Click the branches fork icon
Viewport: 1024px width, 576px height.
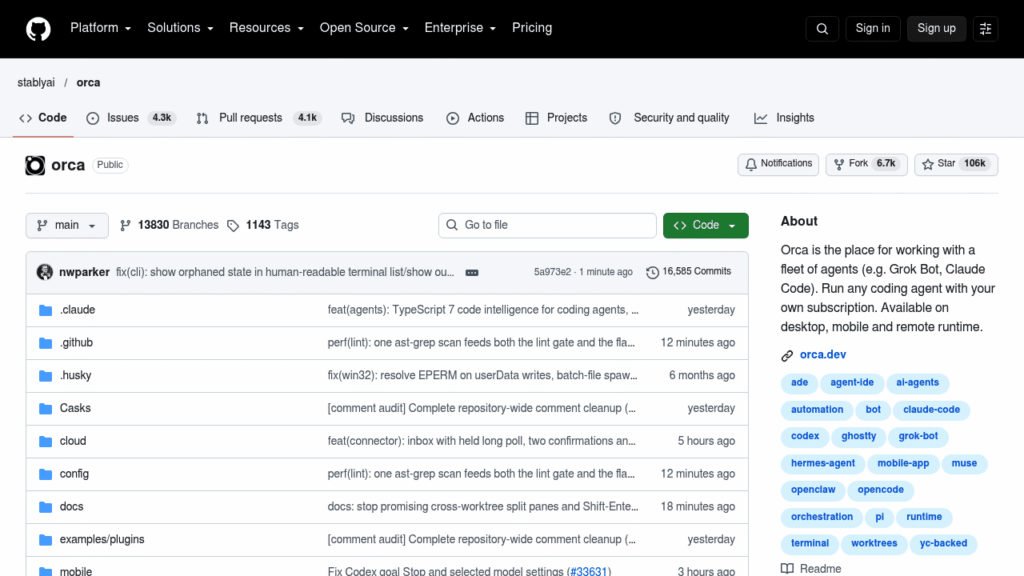coord(125,225)
